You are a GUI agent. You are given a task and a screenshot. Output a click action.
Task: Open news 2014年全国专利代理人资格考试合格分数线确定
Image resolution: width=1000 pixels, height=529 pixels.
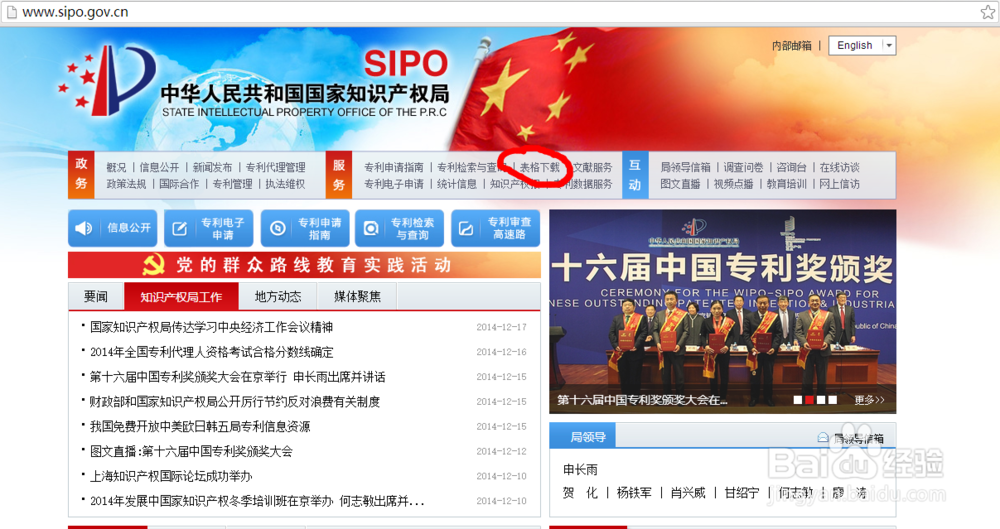click(211, 352)
